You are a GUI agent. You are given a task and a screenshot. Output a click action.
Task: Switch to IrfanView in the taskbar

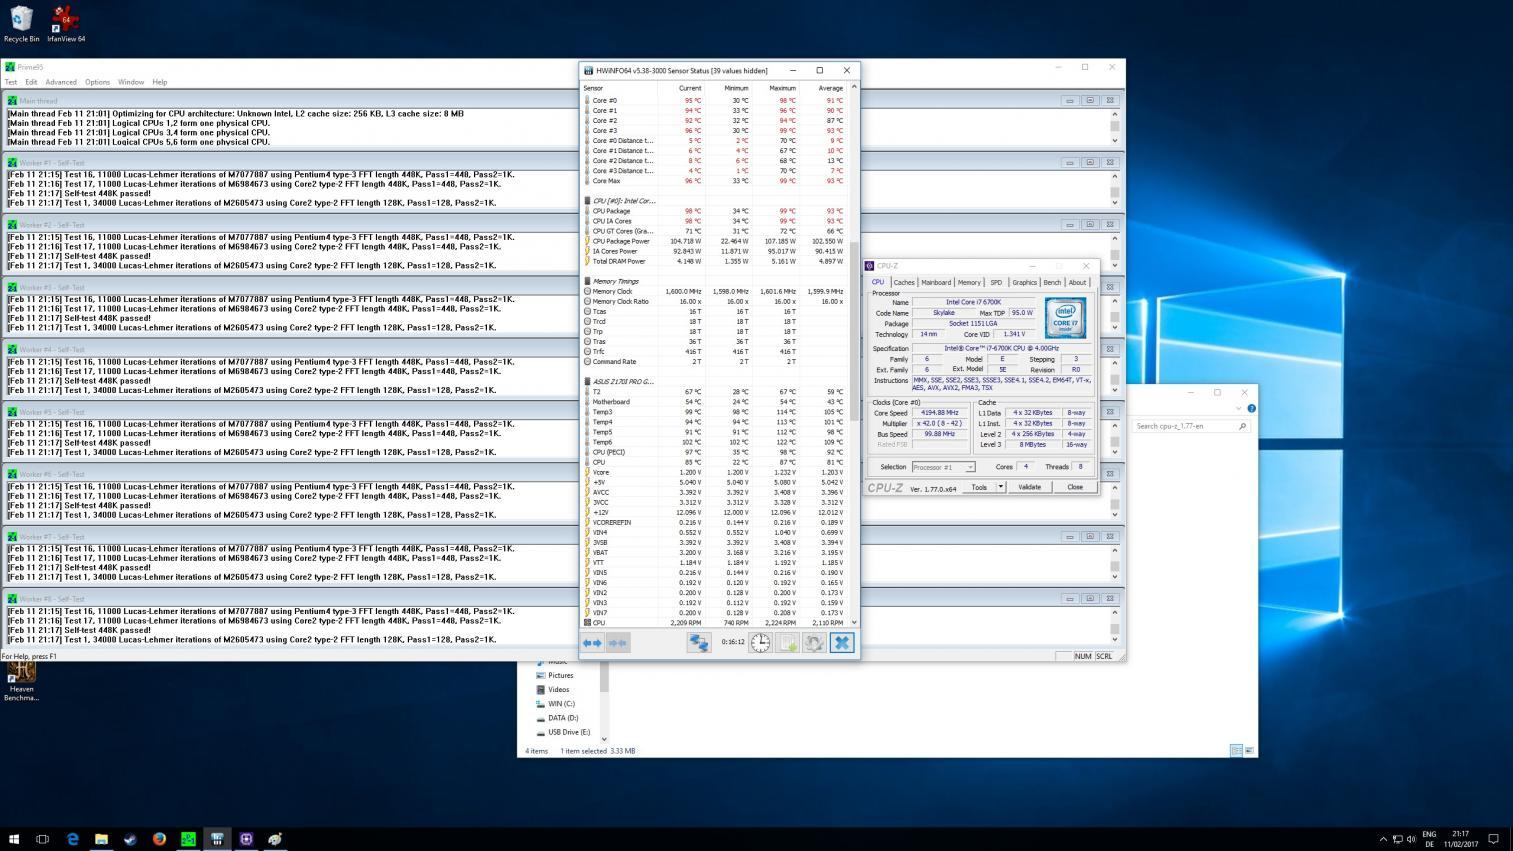[275, 839]
